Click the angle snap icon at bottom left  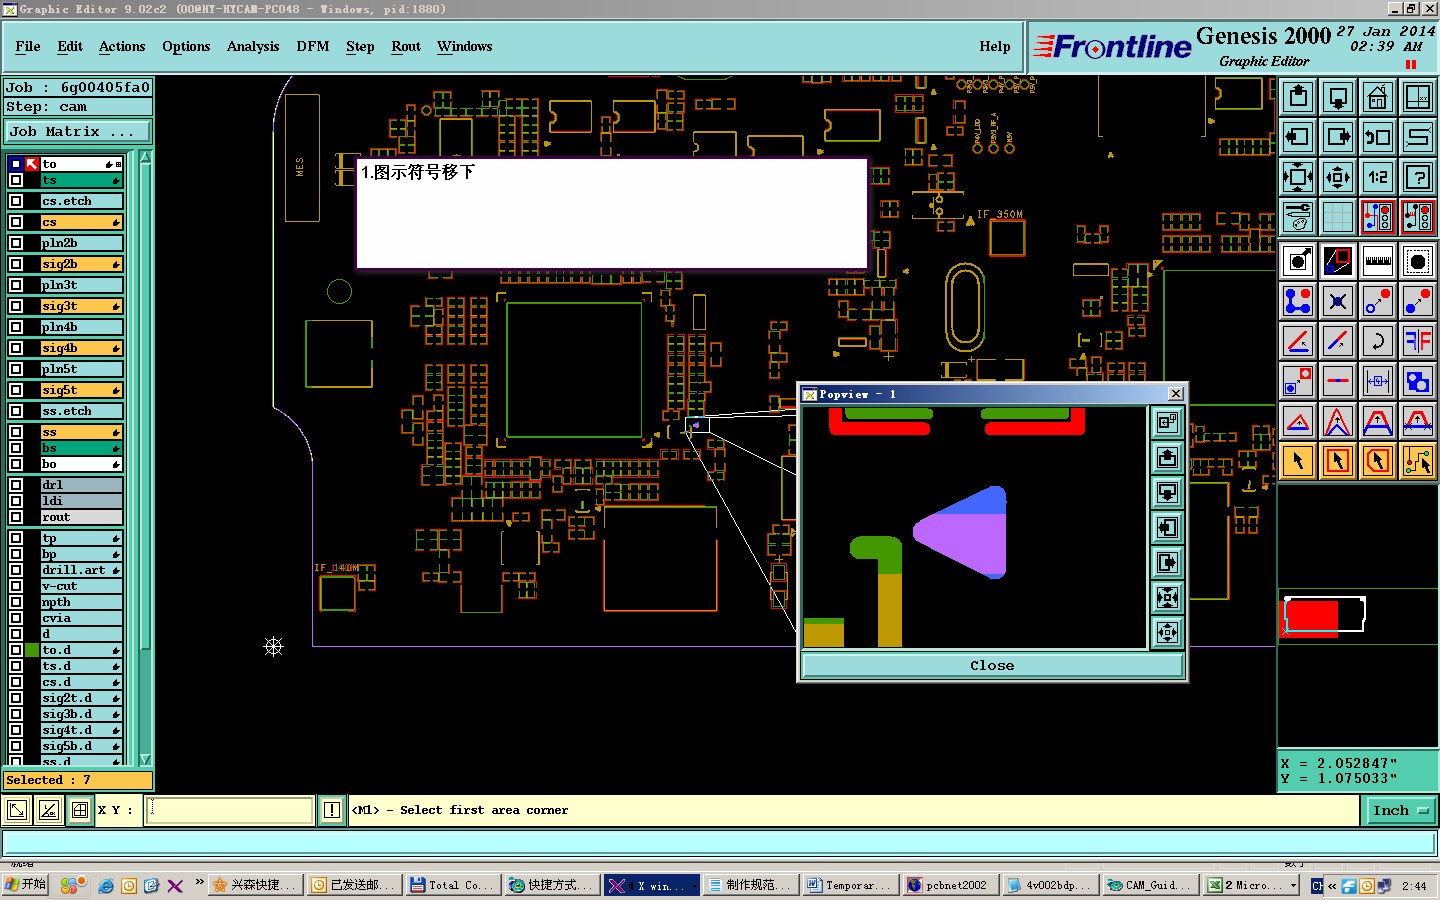point(48,810)
